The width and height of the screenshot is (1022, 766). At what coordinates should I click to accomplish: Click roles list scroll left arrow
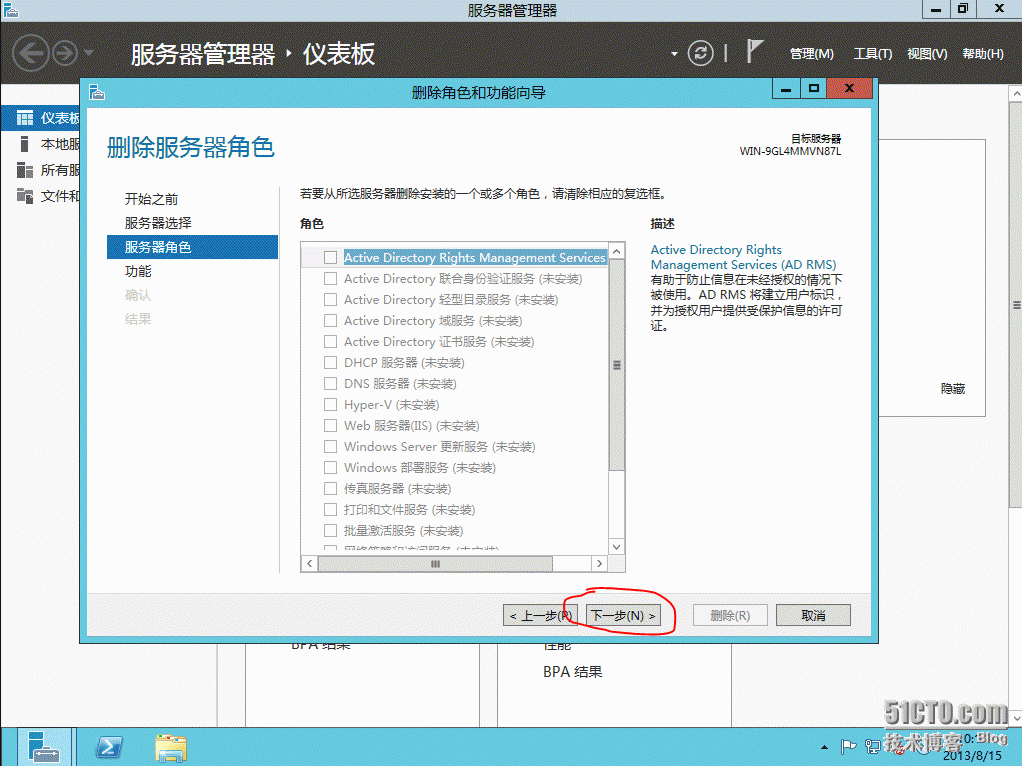point(310,563)
